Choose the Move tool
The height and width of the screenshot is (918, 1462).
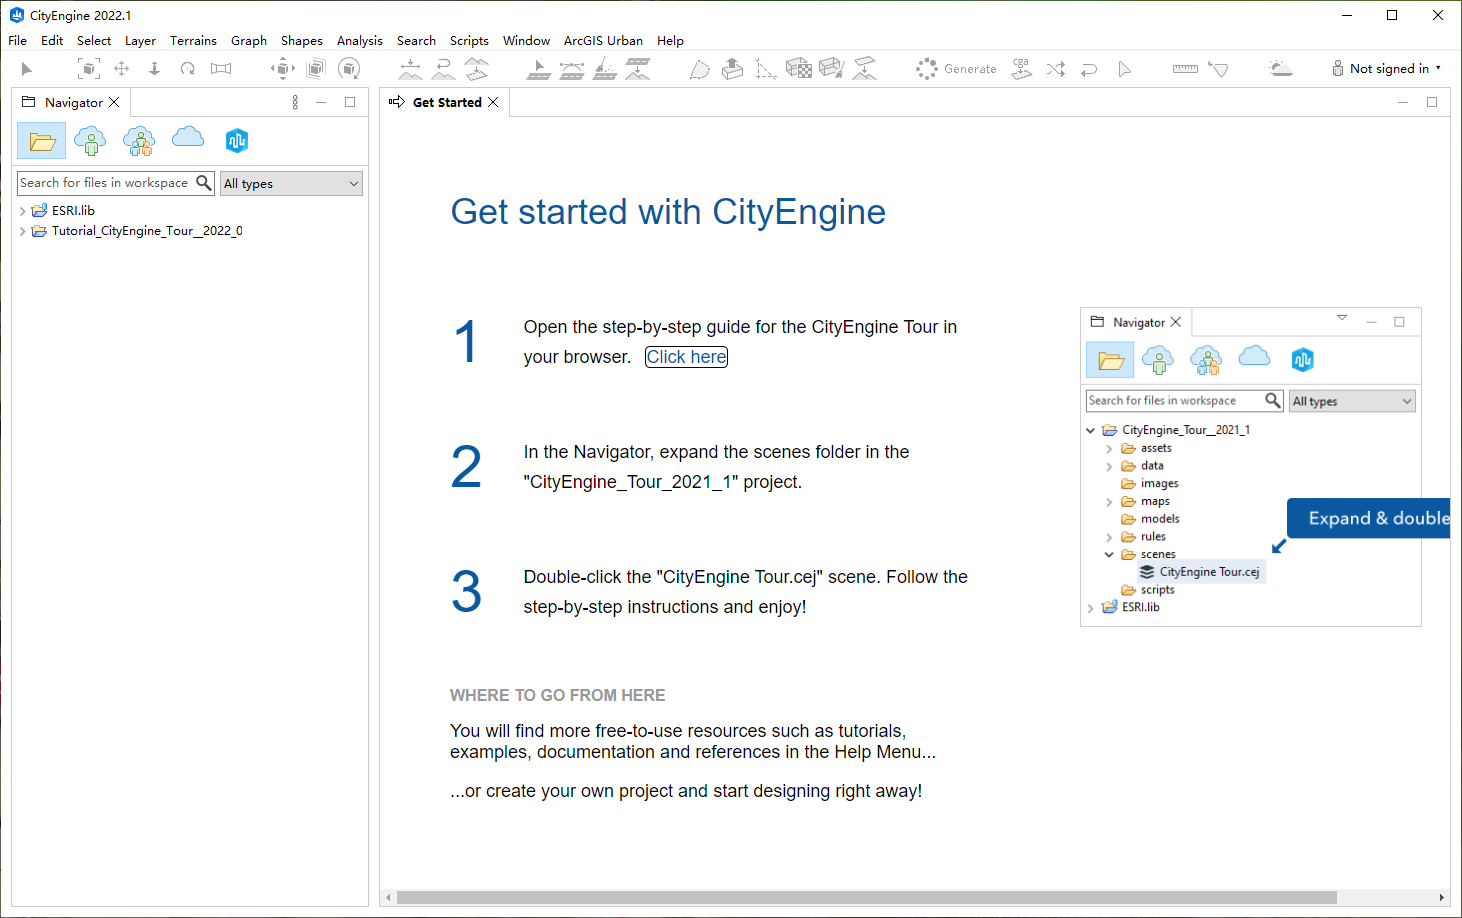(121, 68)
